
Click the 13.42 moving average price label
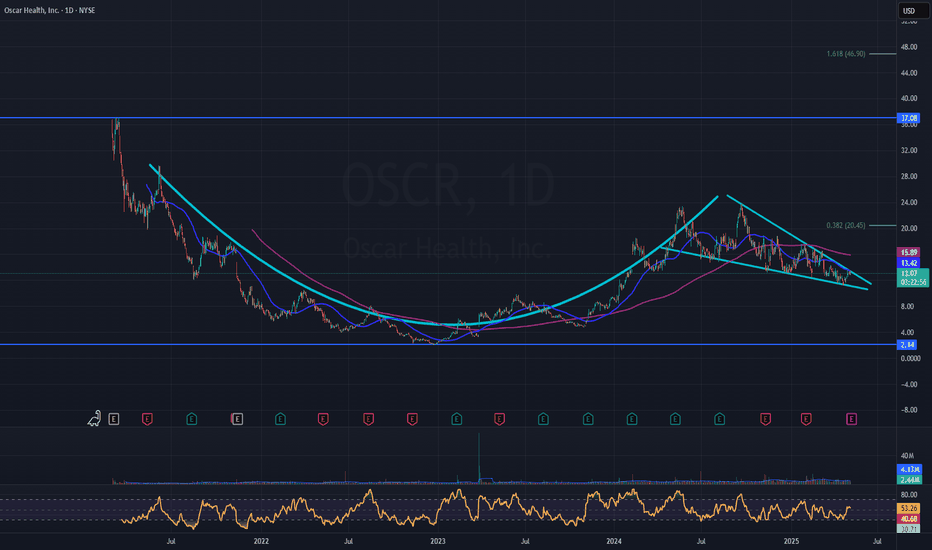point(909,262)
